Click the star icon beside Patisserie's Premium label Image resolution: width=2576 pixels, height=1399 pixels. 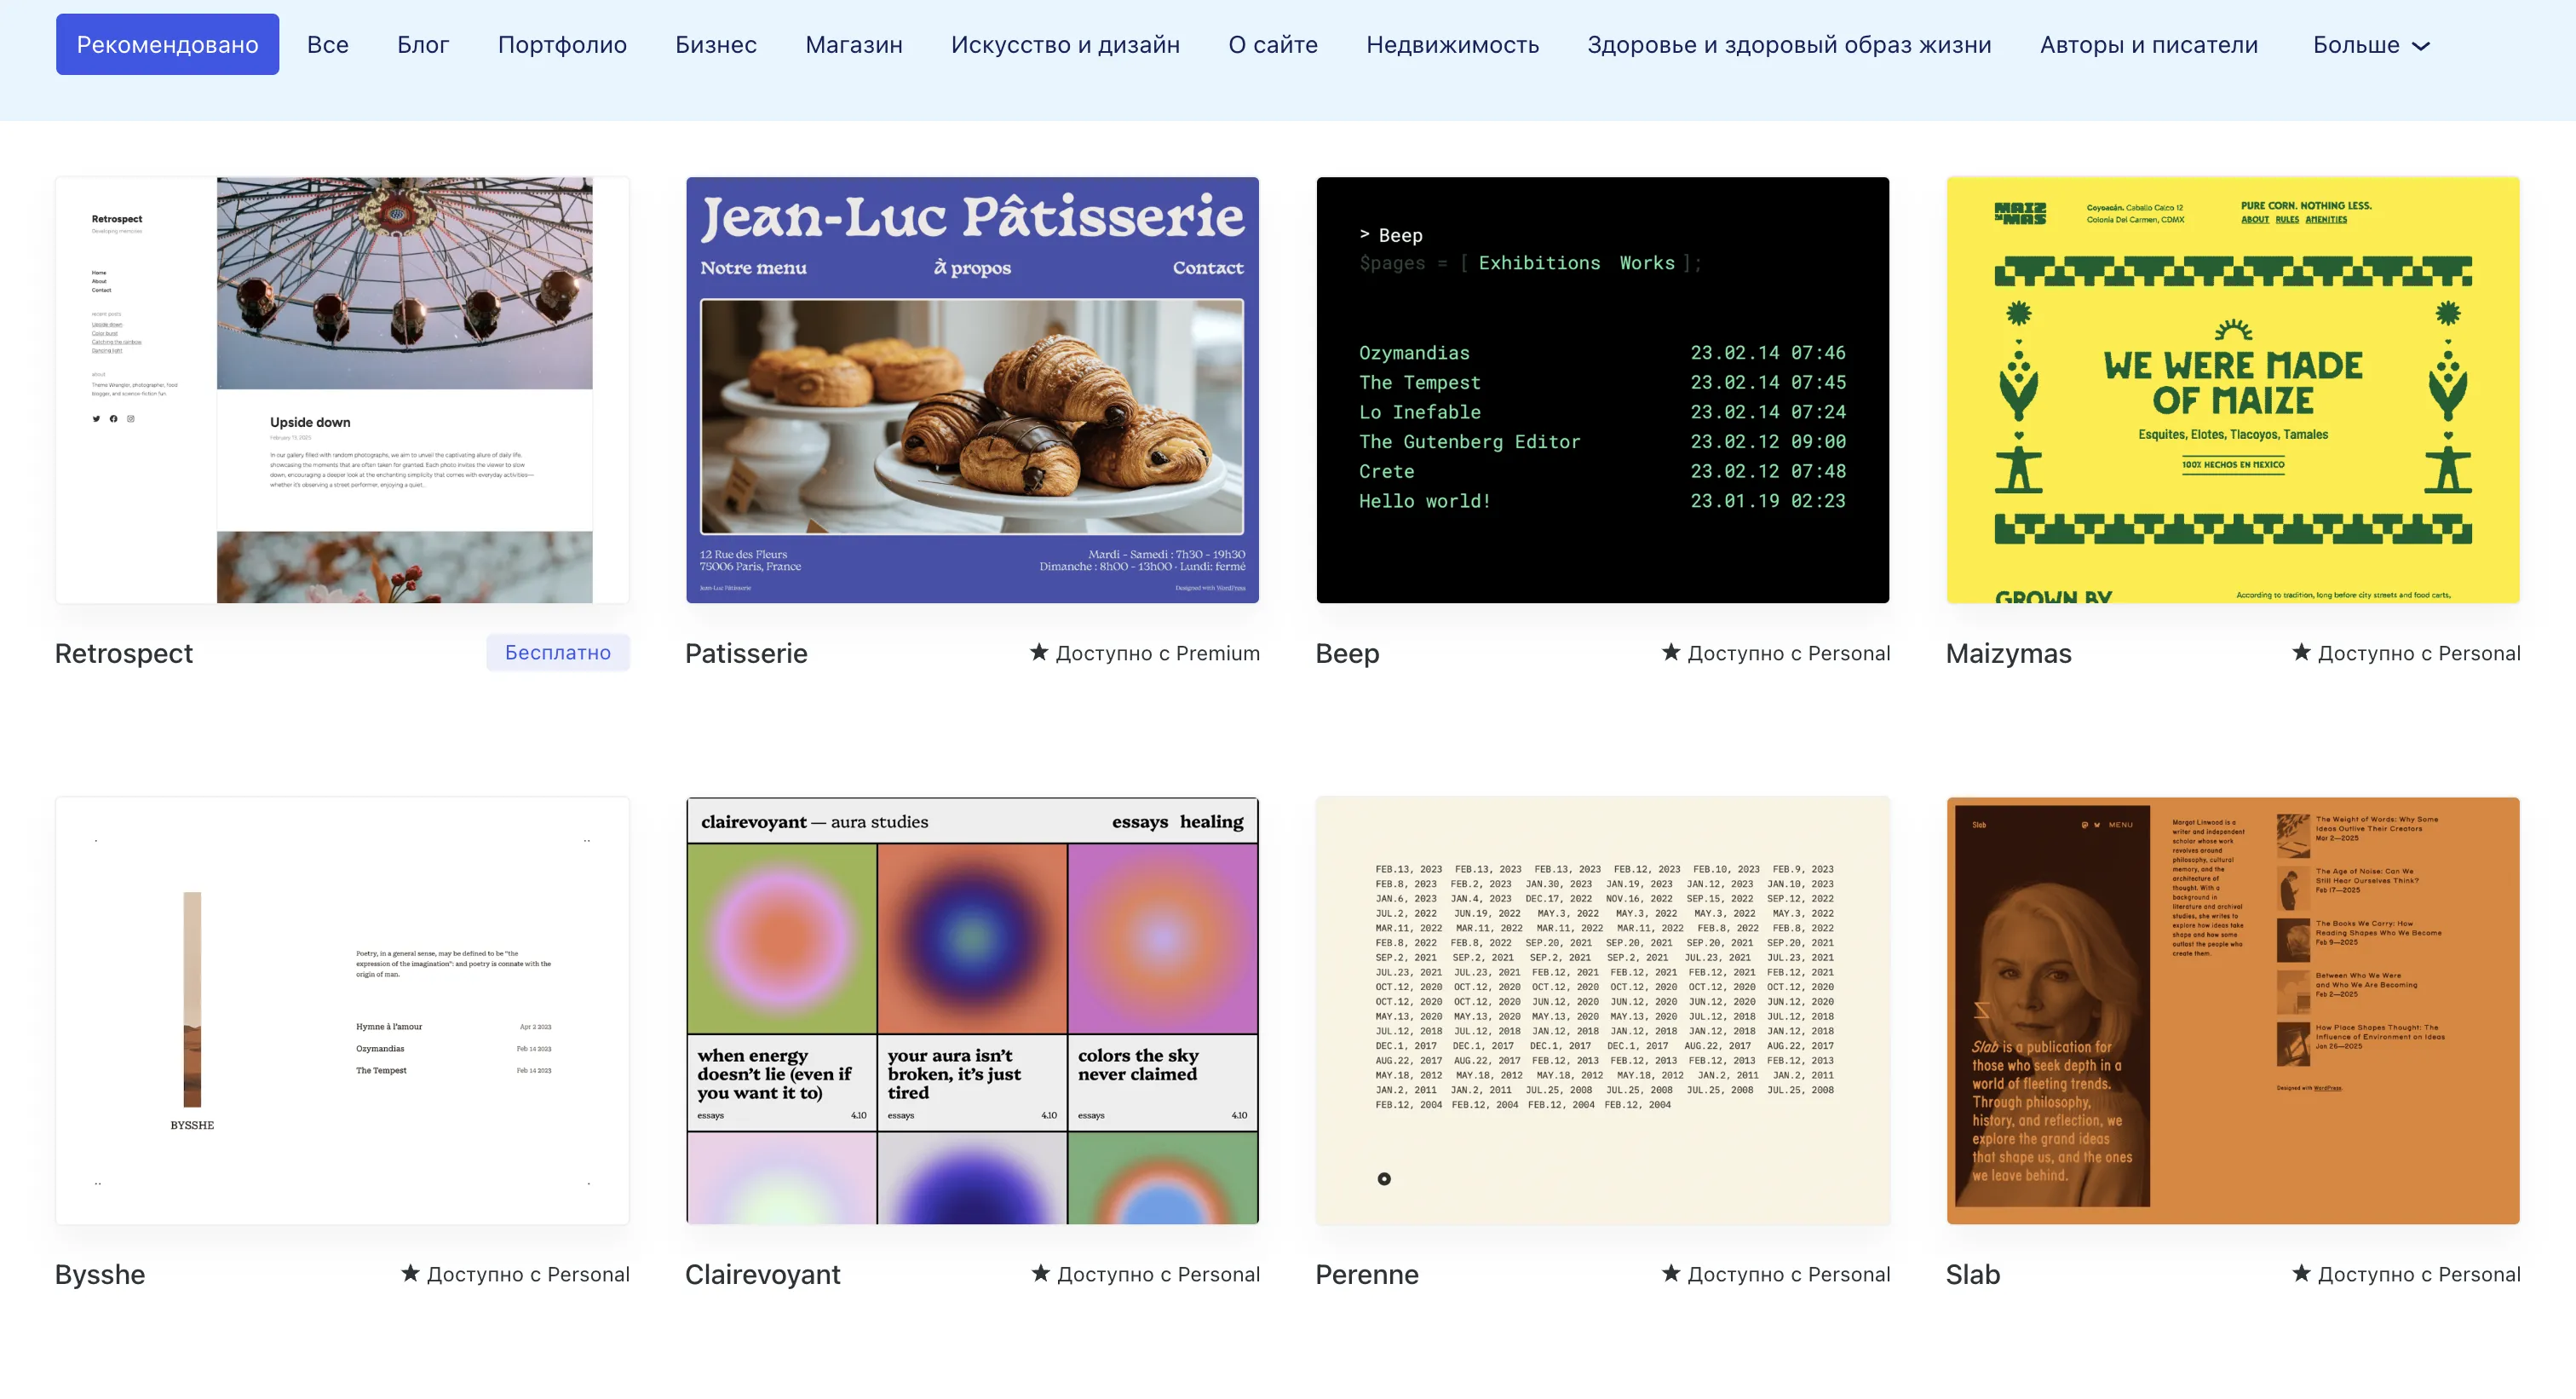pyautogui.click(x=1039, y=652)
